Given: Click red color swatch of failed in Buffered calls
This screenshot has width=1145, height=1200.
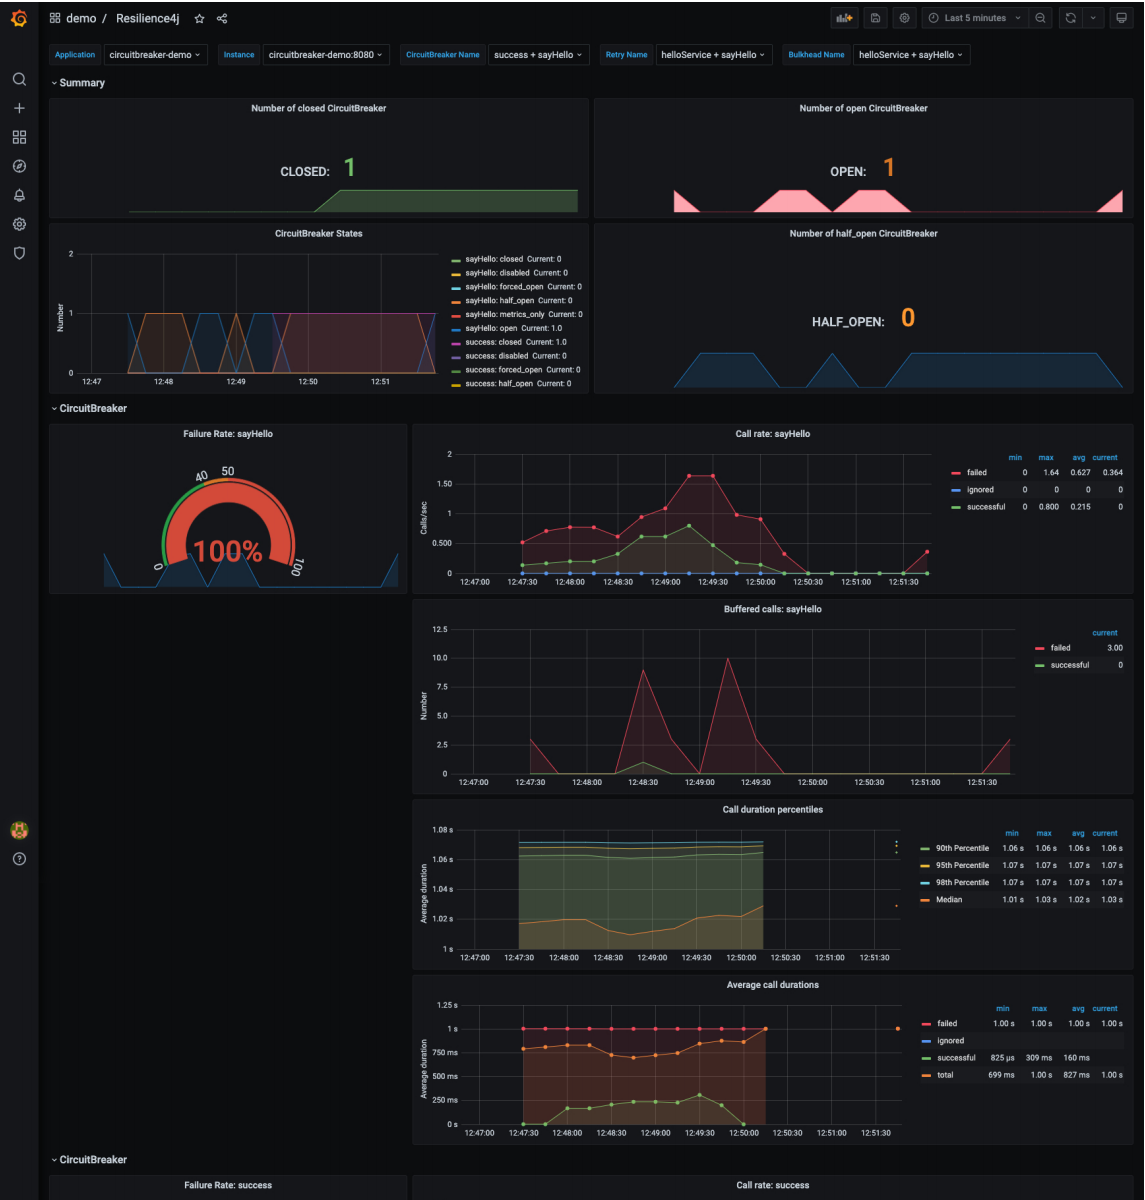Looking at the screenshot, I should 1040,648.
